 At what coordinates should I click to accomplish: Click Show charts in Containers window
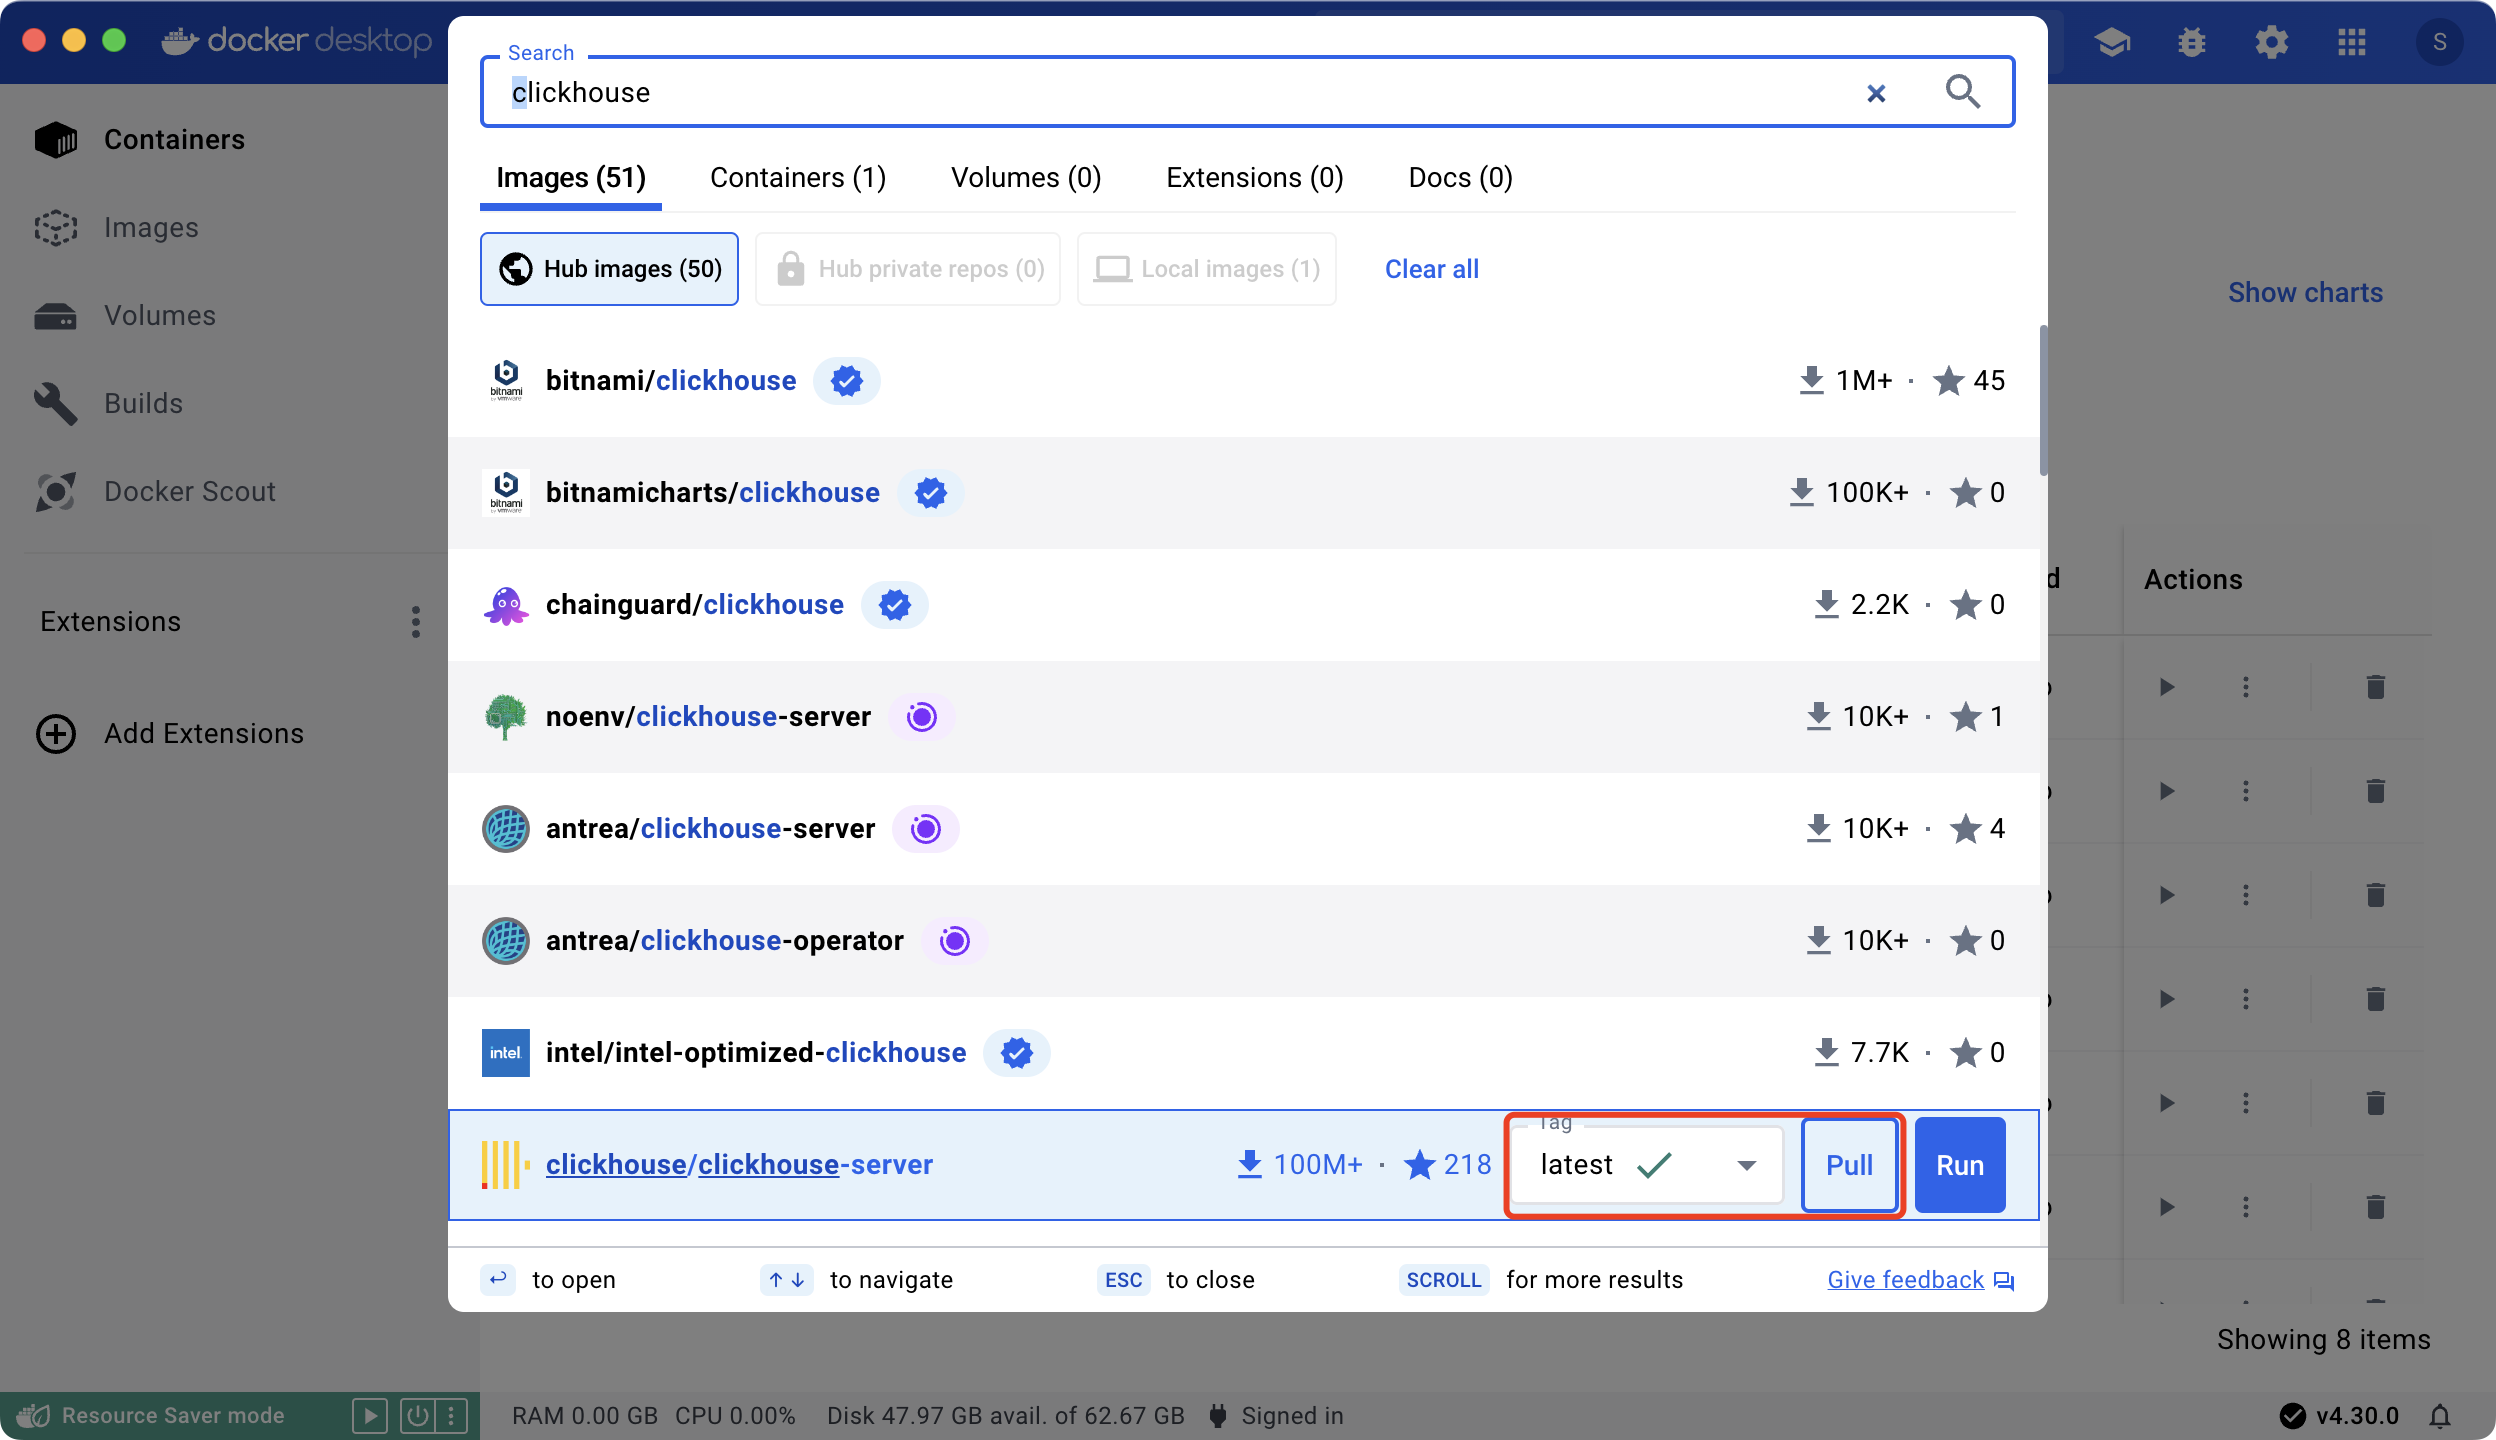click(2305, 293)
